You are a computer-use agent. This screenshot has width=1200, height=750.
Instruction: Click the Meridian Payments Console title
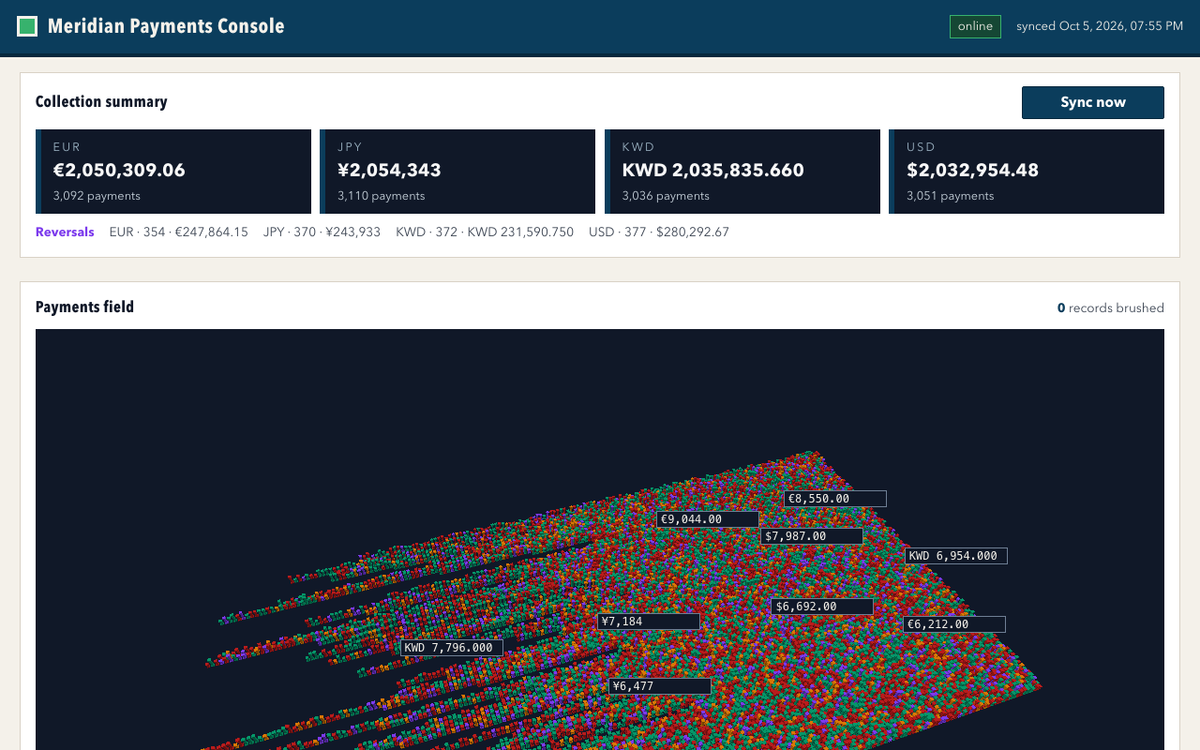166,26
